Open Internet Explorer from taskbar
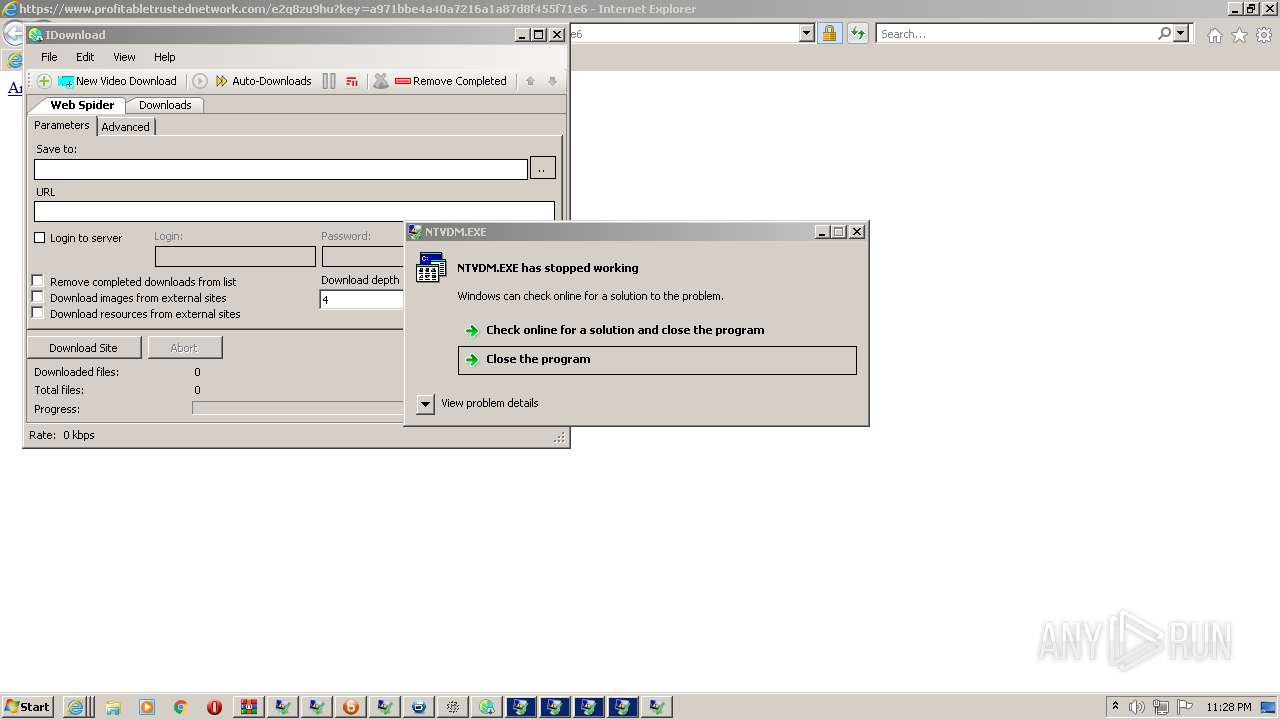Image resolution: width=1280 pixels, height=720 pixels. 75,707
